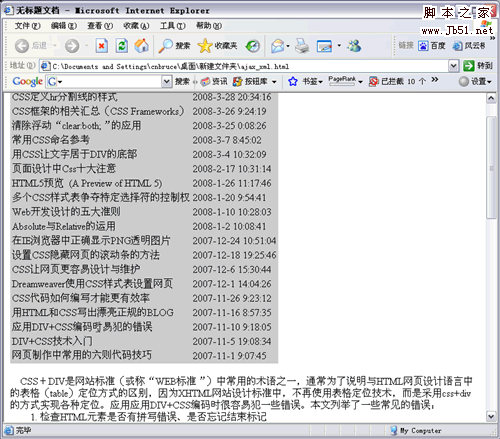500x439 pixels.
Task: Open the Google News (资讯) button
Action: [214, 81]
